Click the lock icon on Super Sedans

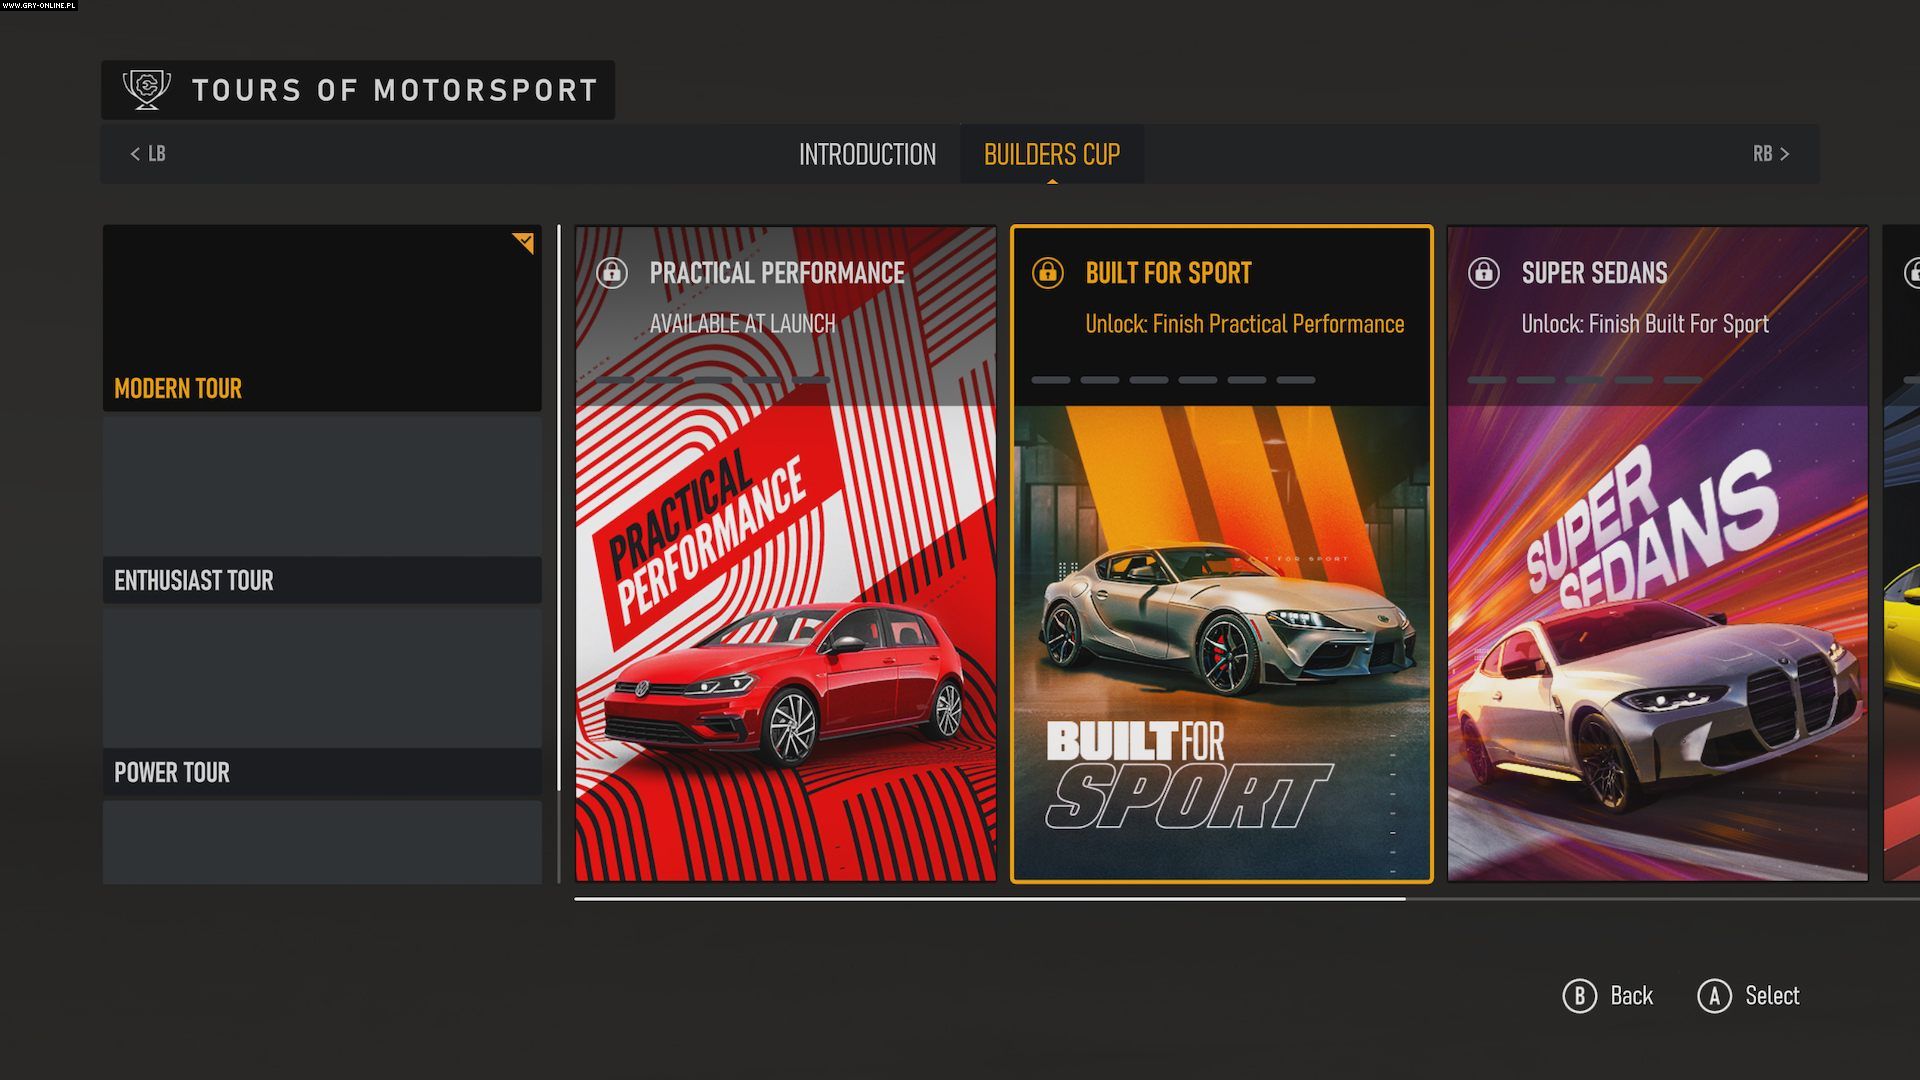pos(1484,273)
